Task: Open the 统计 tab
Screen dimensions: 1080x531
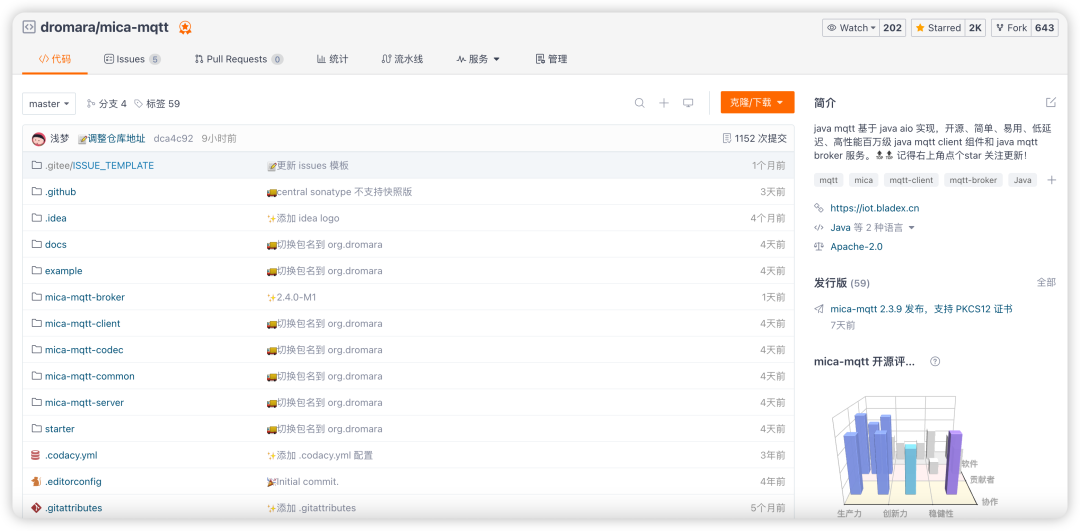Action: click(x=332, y=59)
